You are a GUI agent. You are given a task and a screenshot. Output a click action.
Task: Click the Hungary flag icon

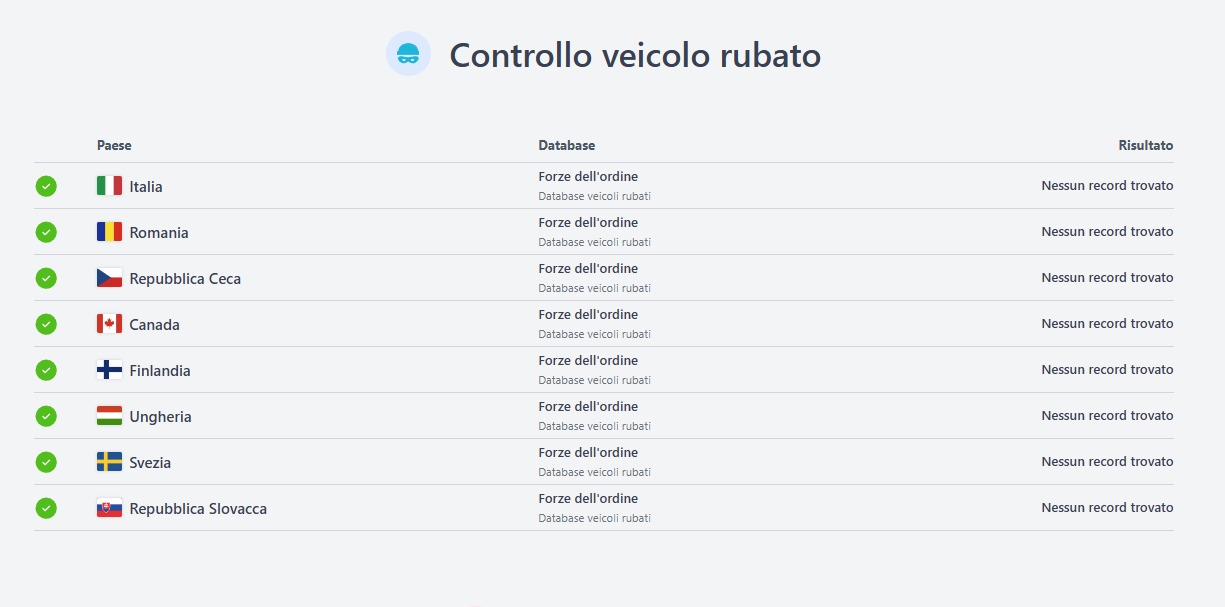tap(109, 416)
